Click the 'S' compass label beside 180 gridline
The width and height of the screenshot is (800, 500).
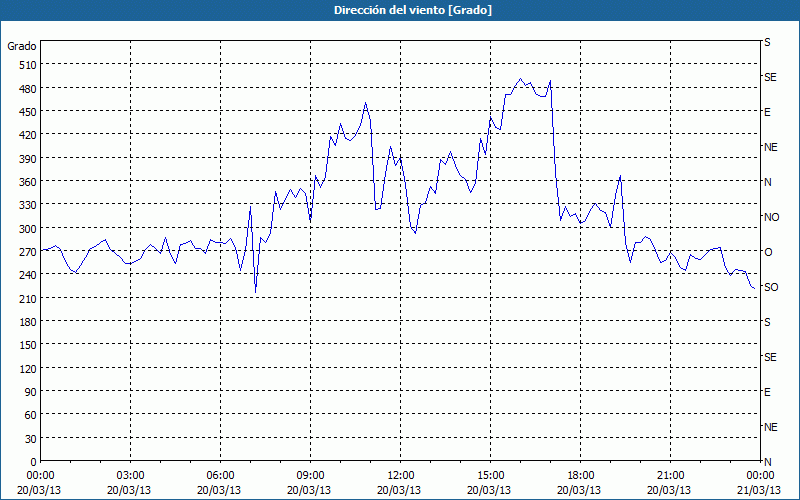click(767, 322)
